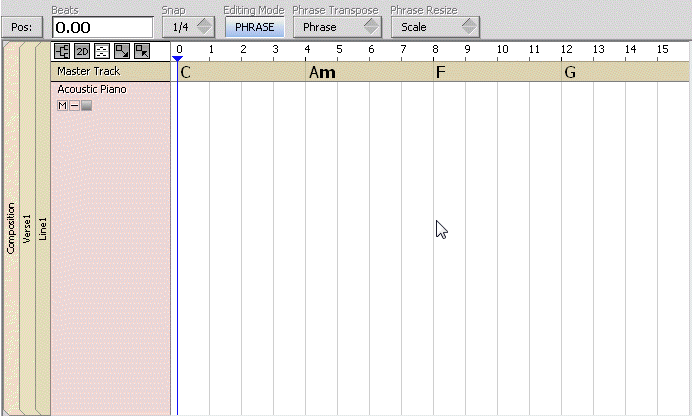Image resolution: width=692 pixels, height=416 pixels.
Task: Adjust Phrase Resize stepper arrows
Action: 470,27
